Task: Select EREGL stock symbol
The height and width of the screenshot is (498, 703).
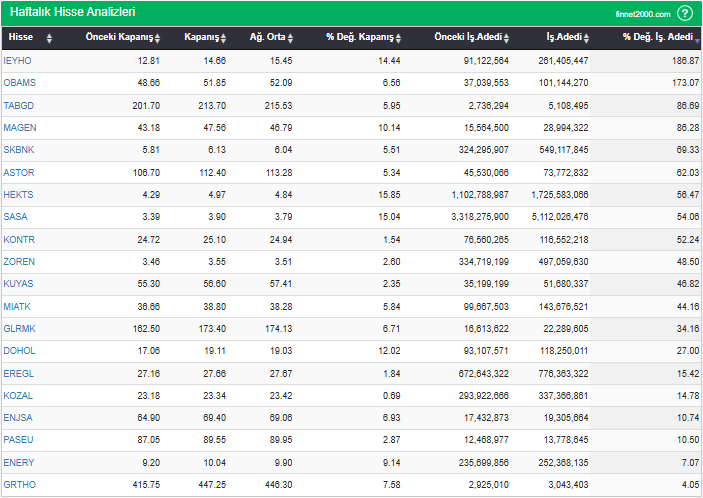Action: point(19,372)
